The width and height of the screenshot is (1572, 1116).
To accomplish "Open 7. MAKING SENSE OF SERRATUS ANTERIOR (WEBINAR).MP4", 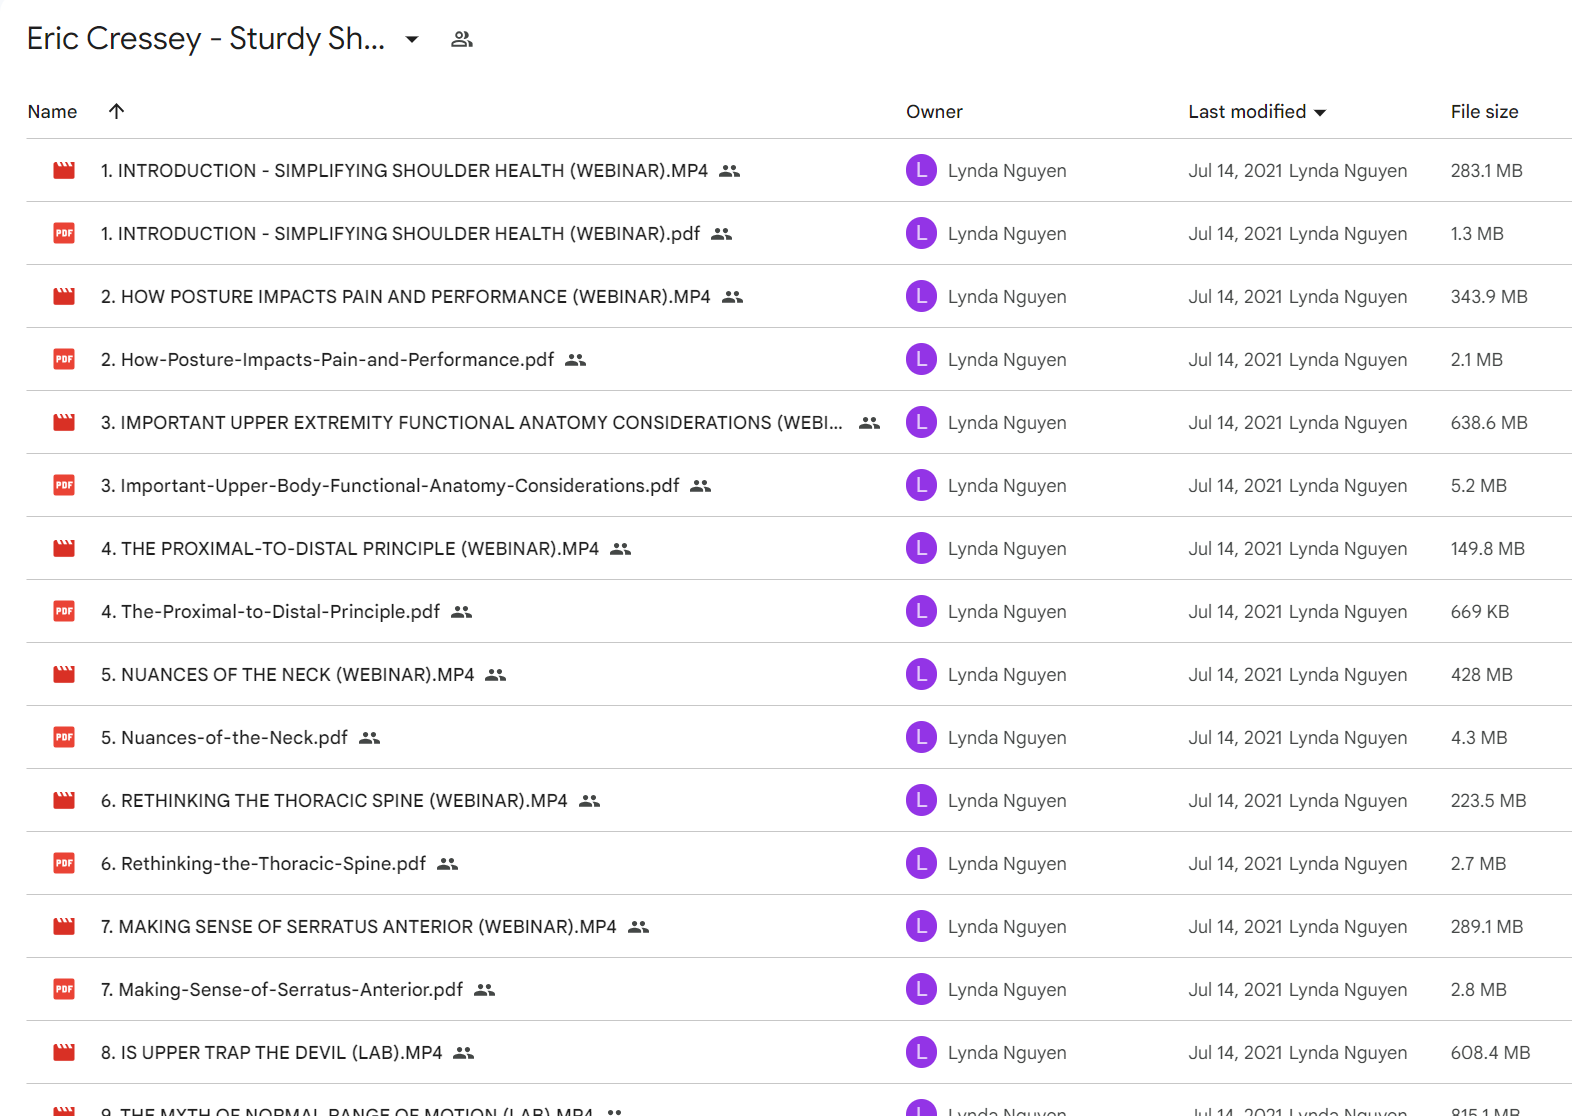I will 359,927.
